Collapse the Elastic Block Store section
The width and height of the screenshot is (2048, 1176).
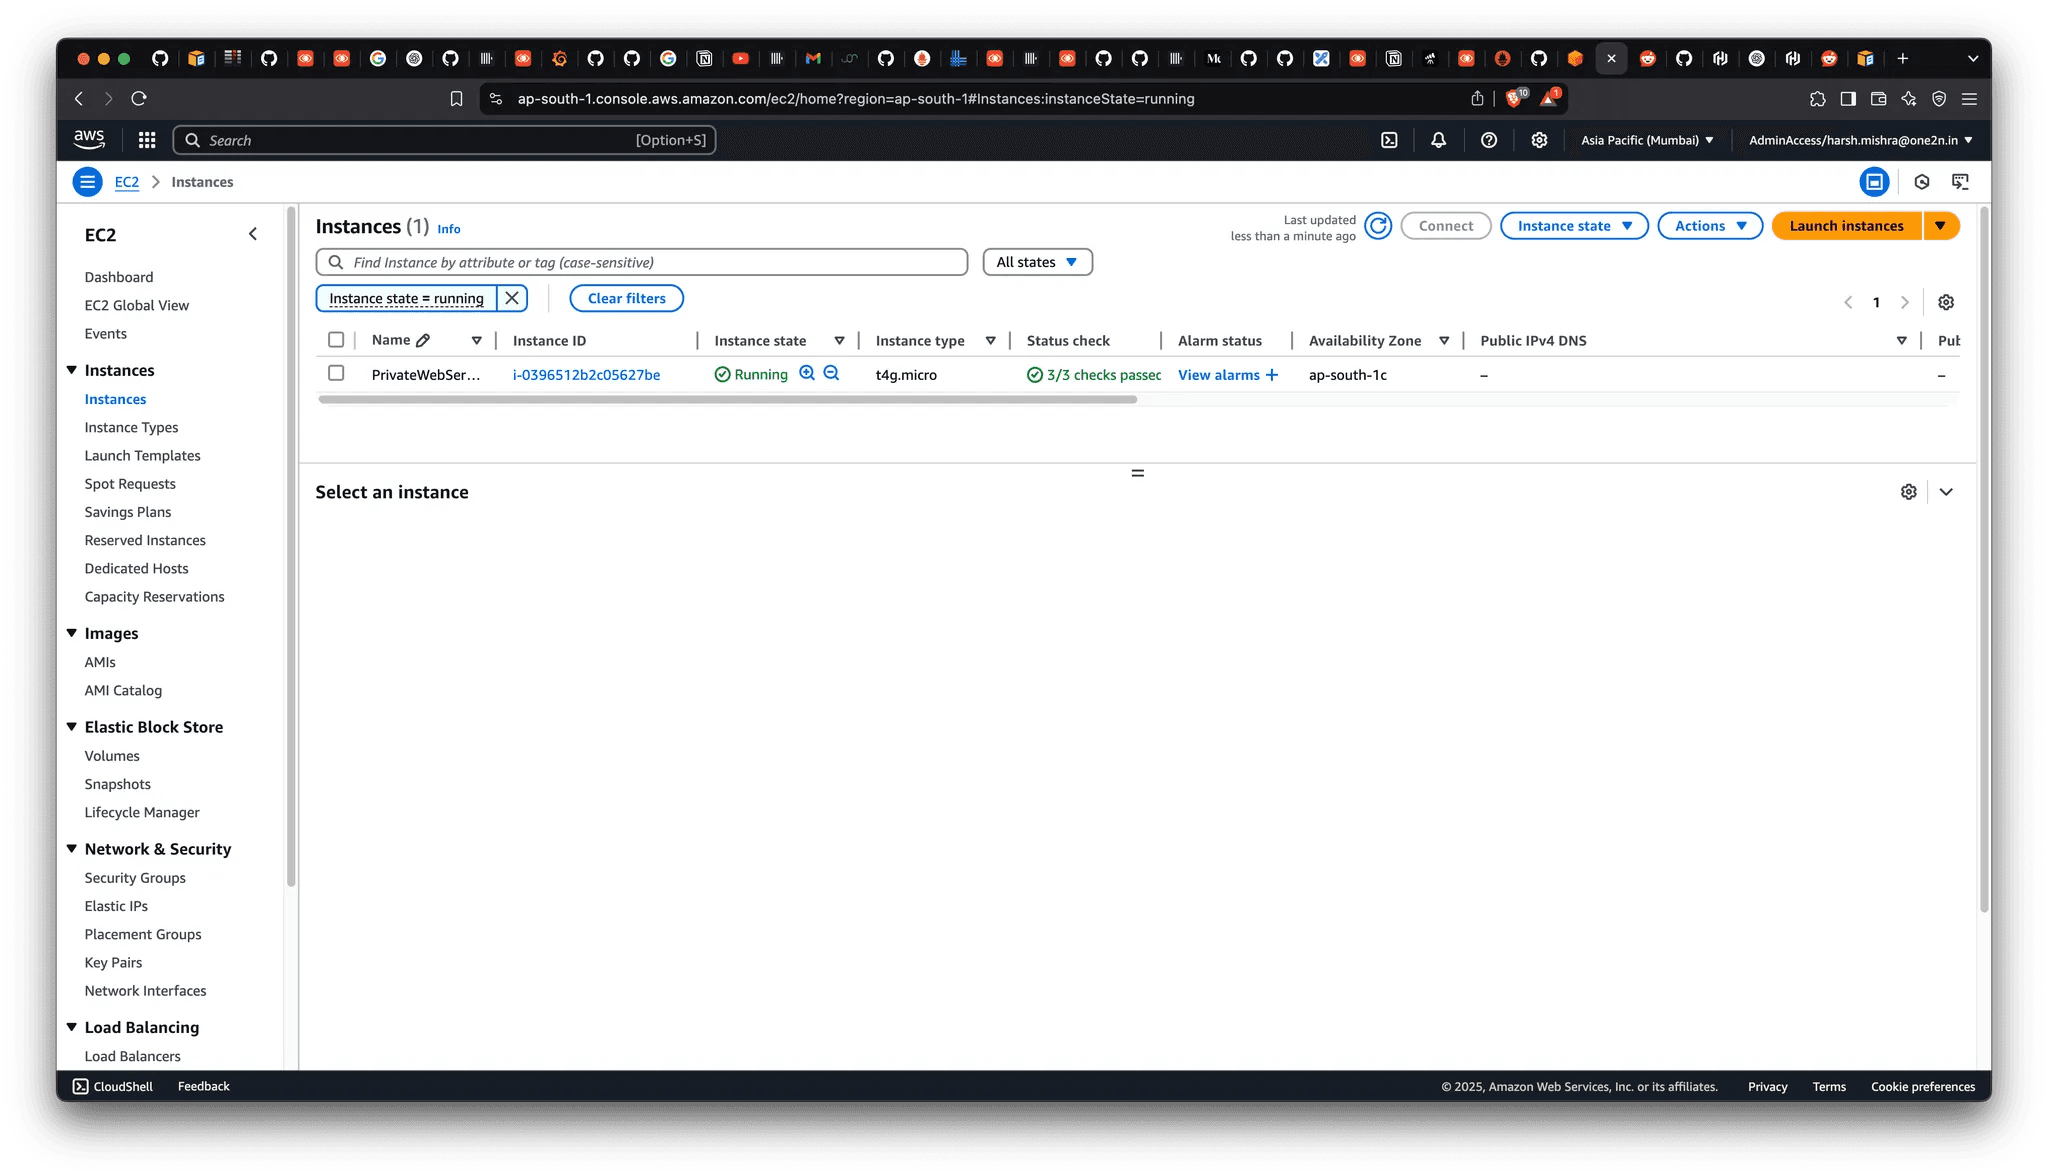(72, 727)
